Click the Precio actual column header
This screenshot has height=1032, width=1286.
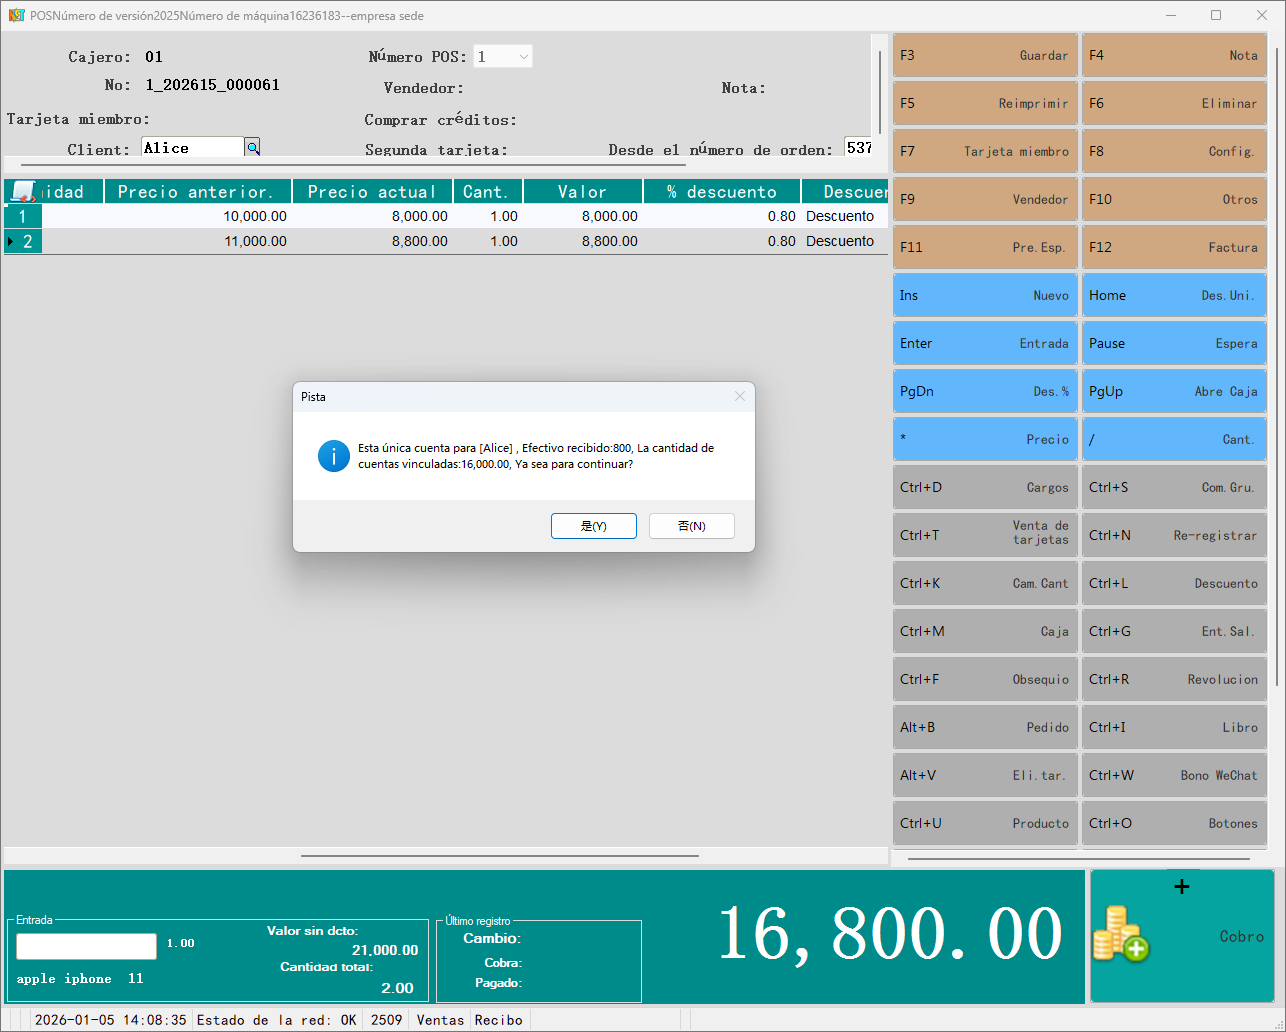pyautogui.click(x=371, y=191)
